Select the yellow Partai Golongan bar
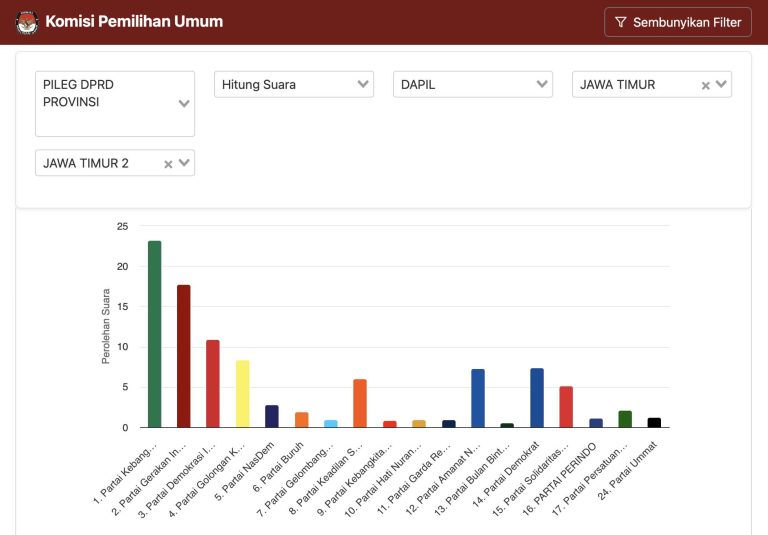Screen dimensions: 768x535 (242, 394)
